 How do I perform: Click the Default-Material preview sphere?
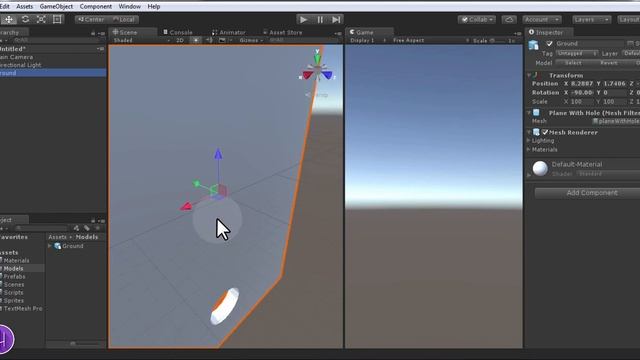coord(540,168)
